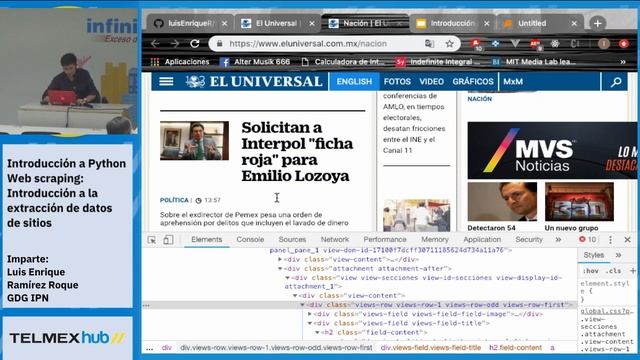
Task: Click the Lozoya article thumbnail image
Action: (194, 140)
